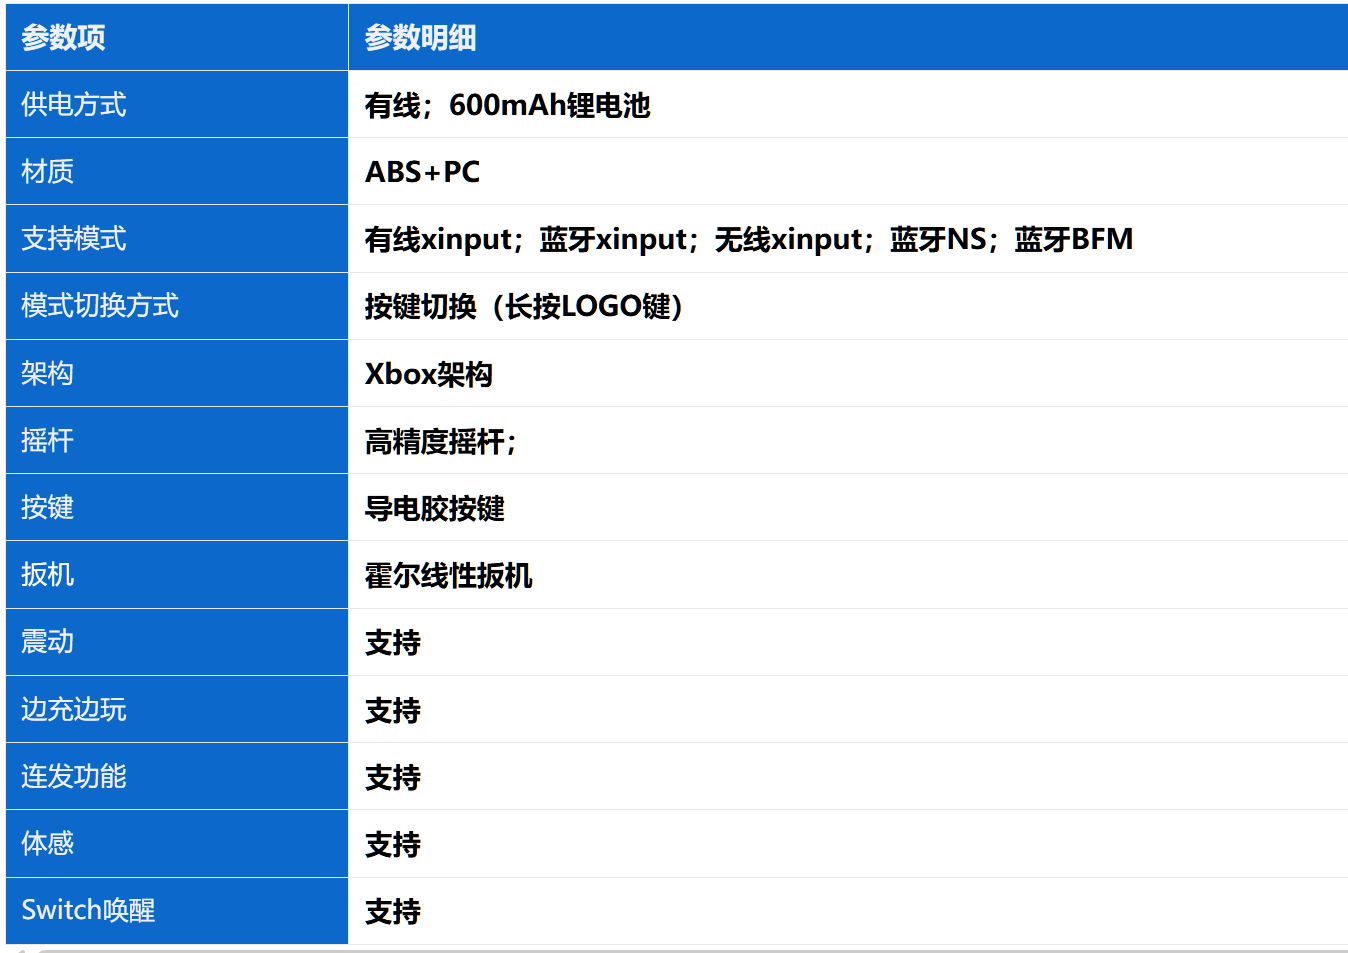Viewport: 1348px width, 953px height.
Task: Select the 摇杆 row label
Action: pyautogui.click(x=48, y=441)
